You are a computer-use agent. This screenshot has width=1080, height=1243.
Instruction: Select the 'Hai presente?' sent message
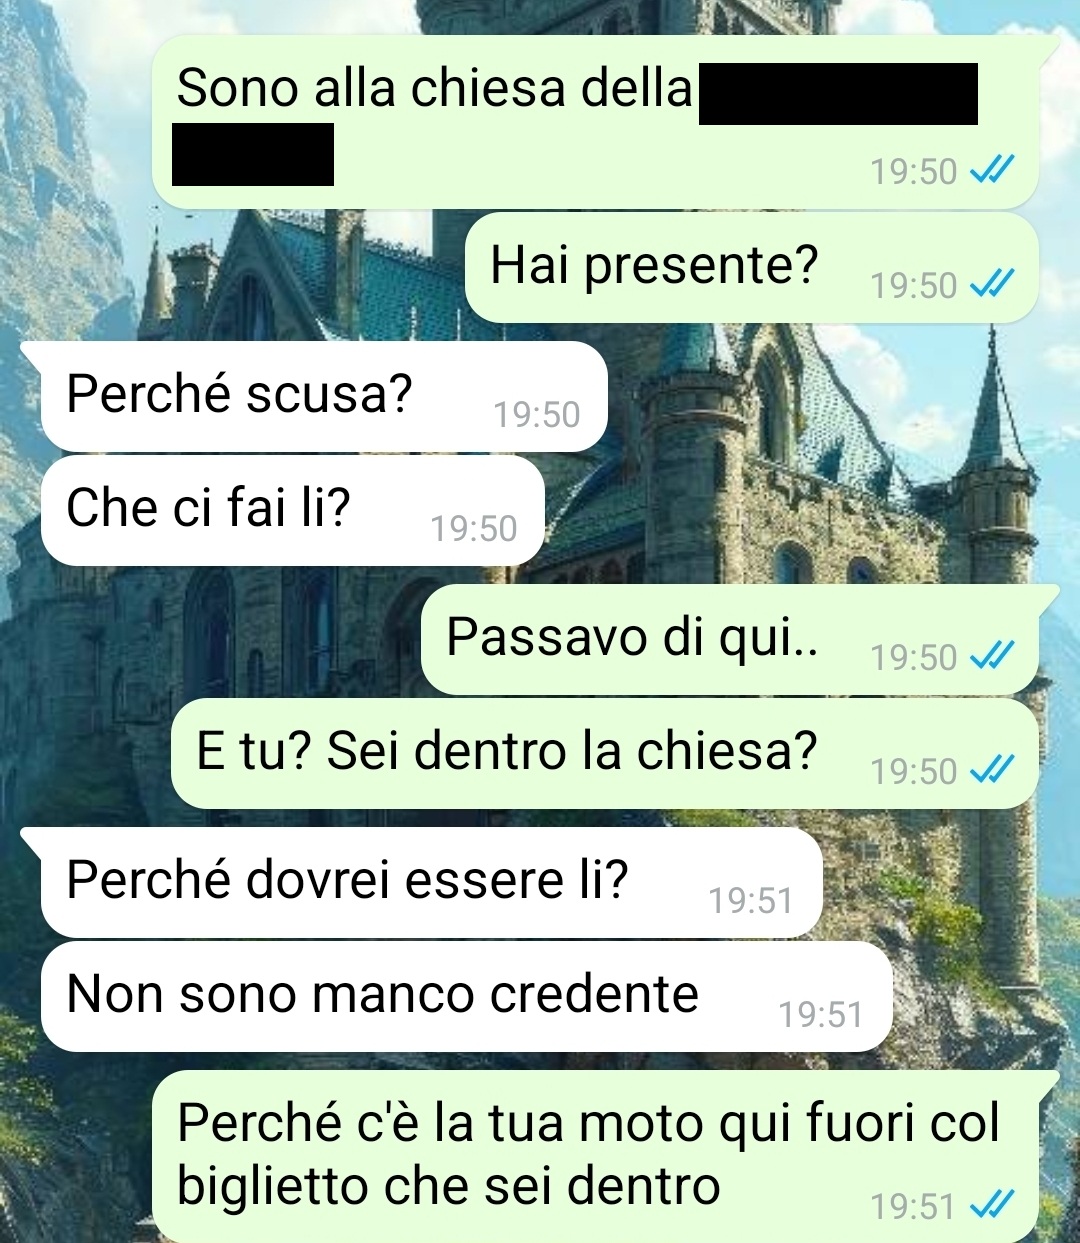click(x=752, y=267)
